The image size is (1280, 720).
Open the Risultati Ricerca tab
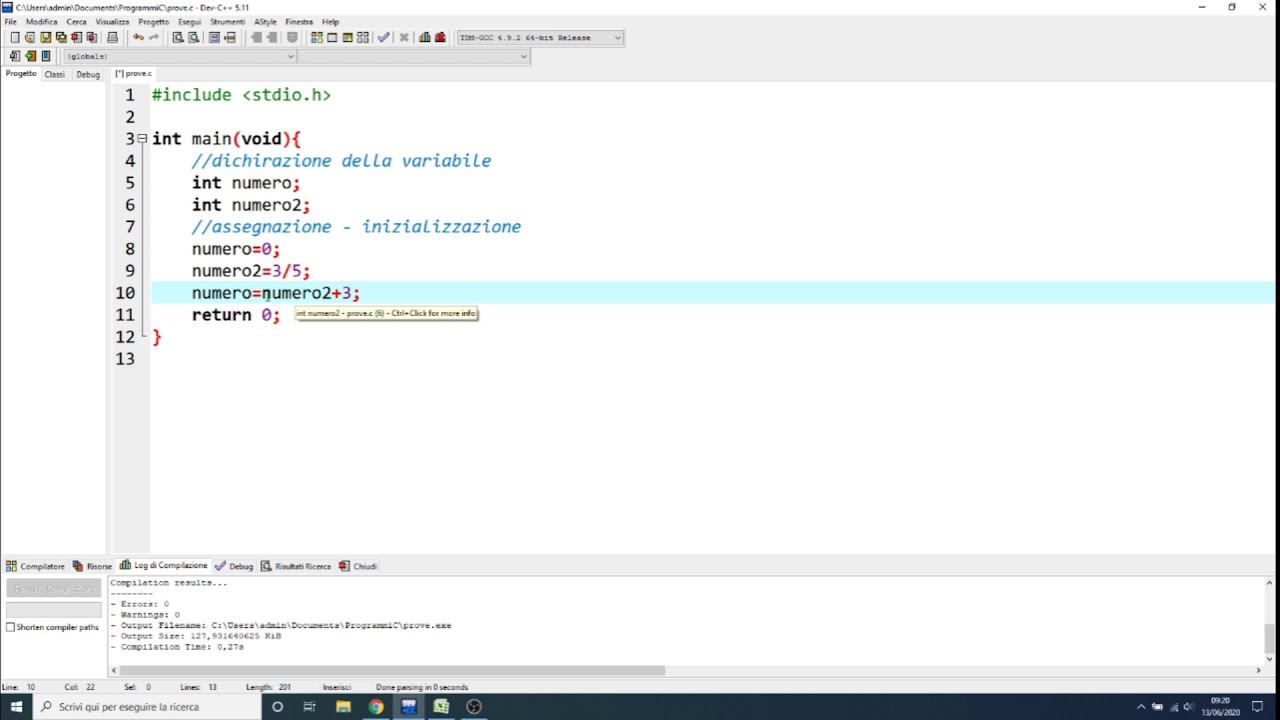pyautogui.click(x=296, y=566)
